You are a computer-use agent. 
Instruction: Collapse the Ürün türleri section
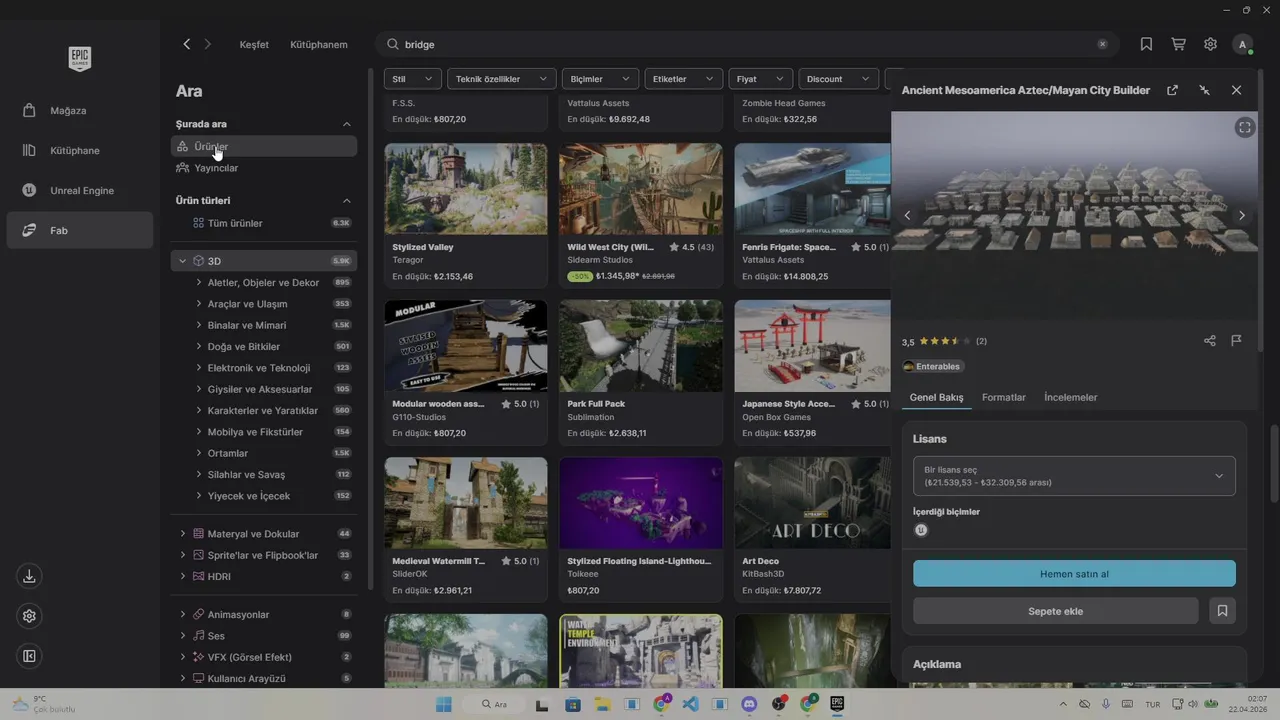pyautogui.click(x=347, y=201)
